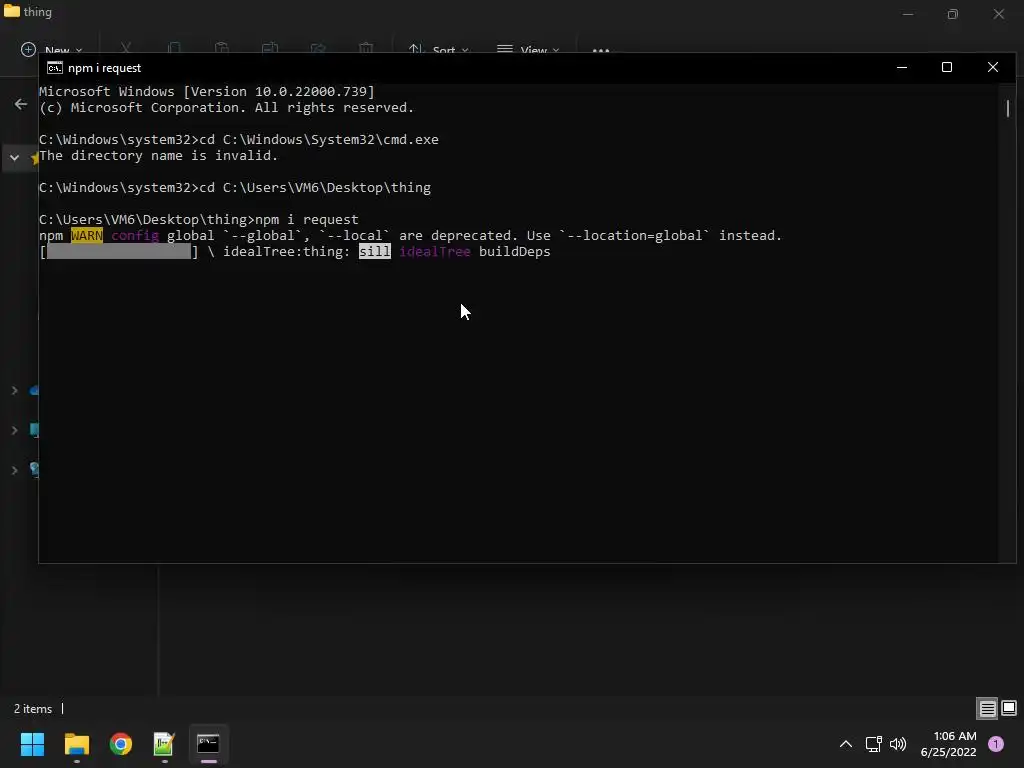This screenshot has width=1024, height=768.
Task: Show hidden system tray icons
Action: tap(846, 744)
